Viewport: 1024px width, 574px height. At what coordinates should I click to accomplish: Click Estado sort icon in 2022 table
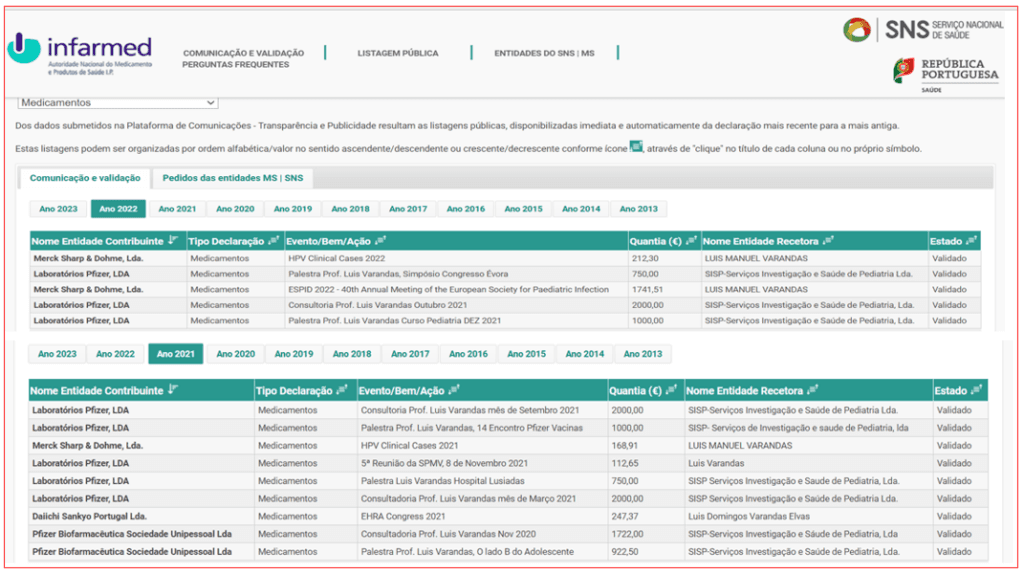click(971, 241)
